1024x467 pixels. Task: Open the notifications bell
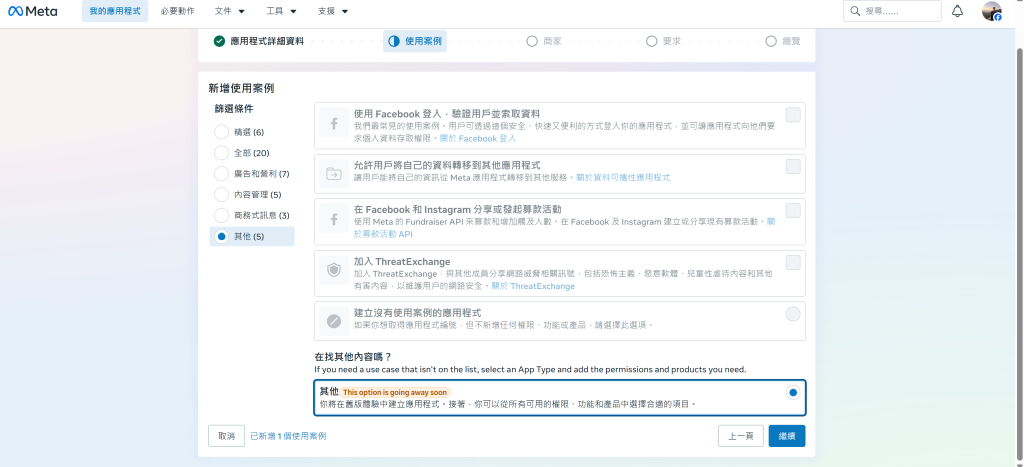[957, 11]
